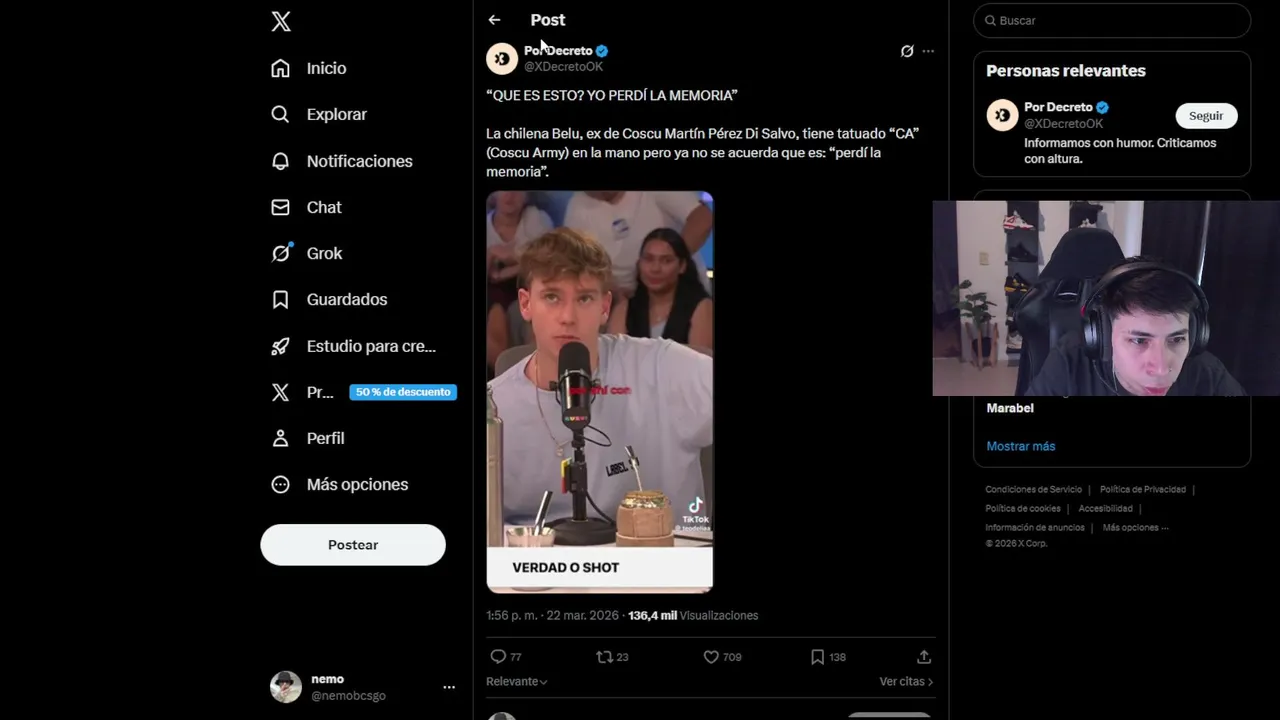Go back using the arrow icon

click(494, 20)
